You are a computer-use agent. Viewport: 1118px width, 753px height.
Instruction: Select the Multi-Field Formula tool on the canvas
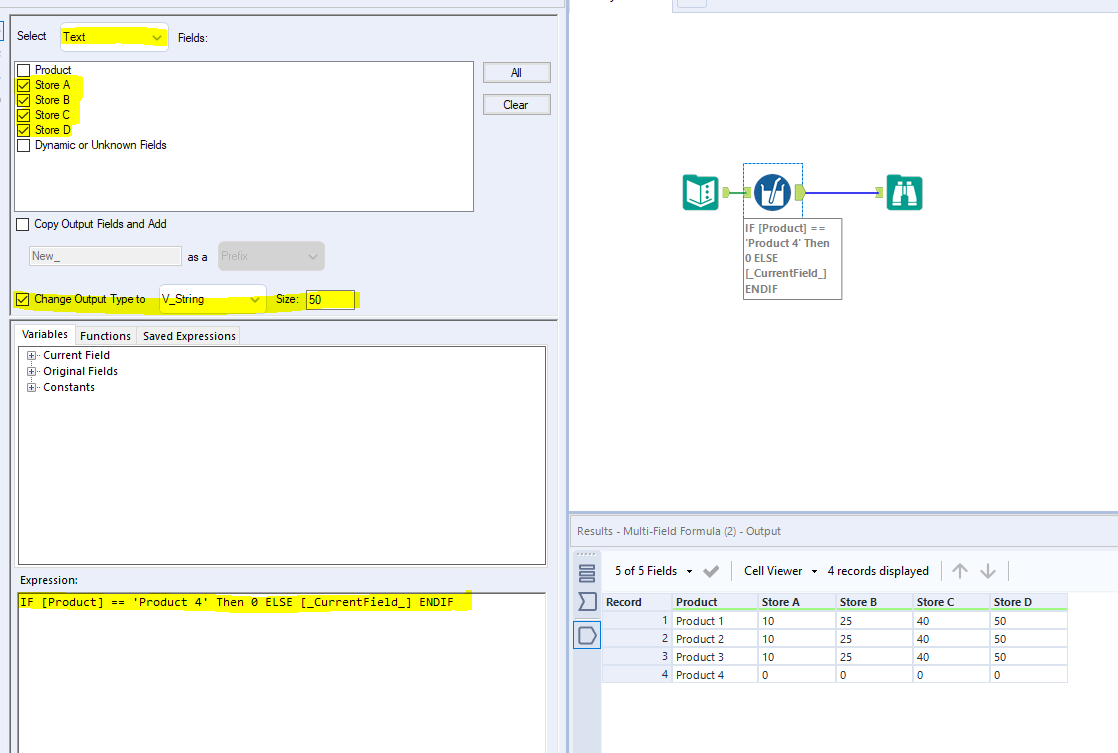(x=771, y=193)
